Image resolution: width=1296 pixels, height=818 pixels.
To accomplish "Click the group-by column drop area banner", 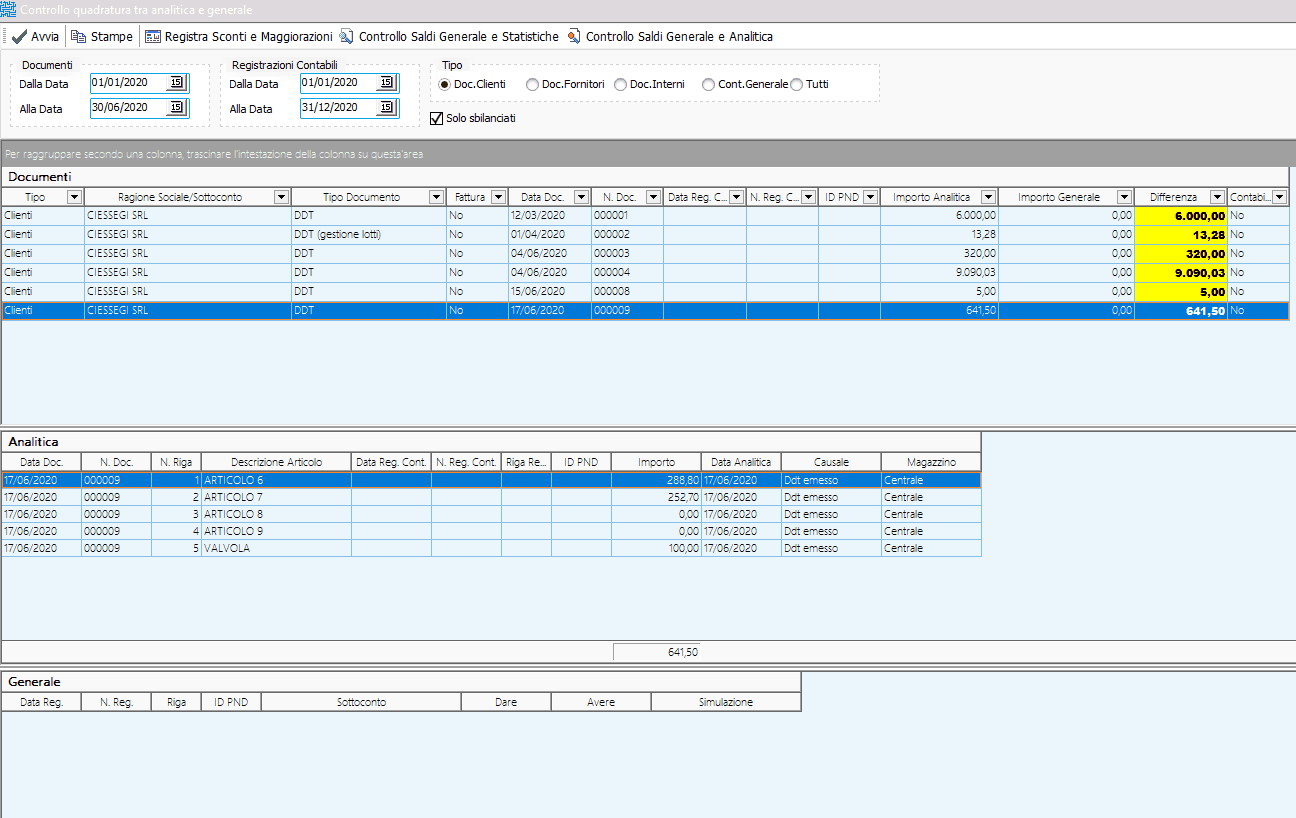I will point(648,154).
